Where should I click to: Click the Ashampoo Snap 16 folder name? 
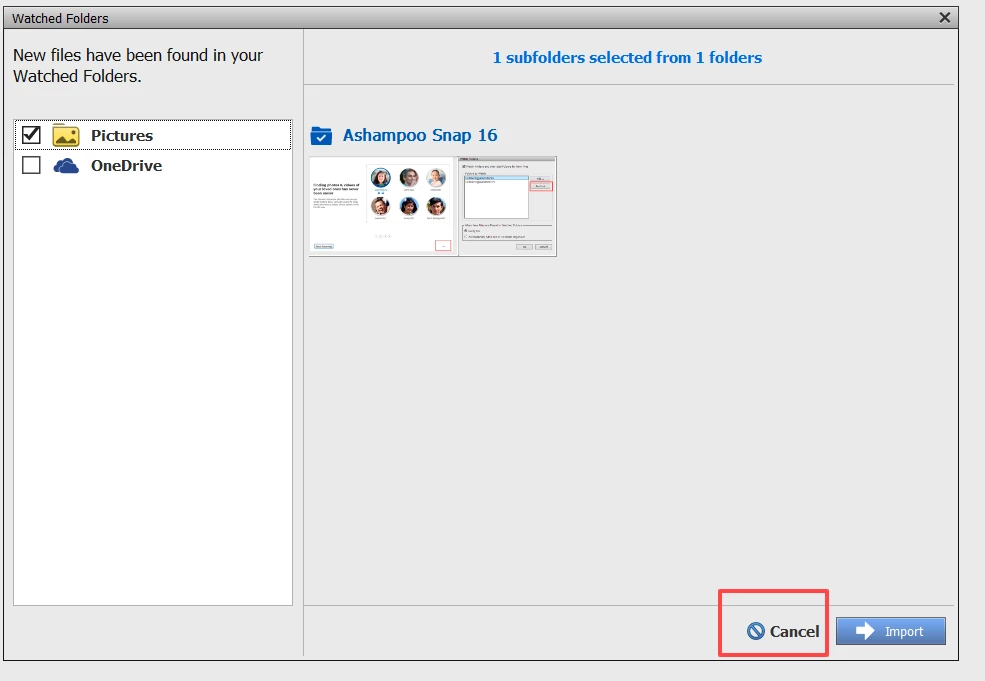pos(420,135)
